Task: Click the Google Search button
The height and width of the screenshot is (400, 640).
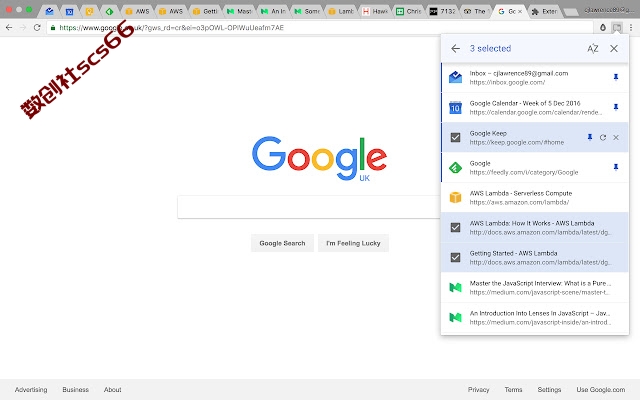Action: pyautogui.click(x=282, y=243)
